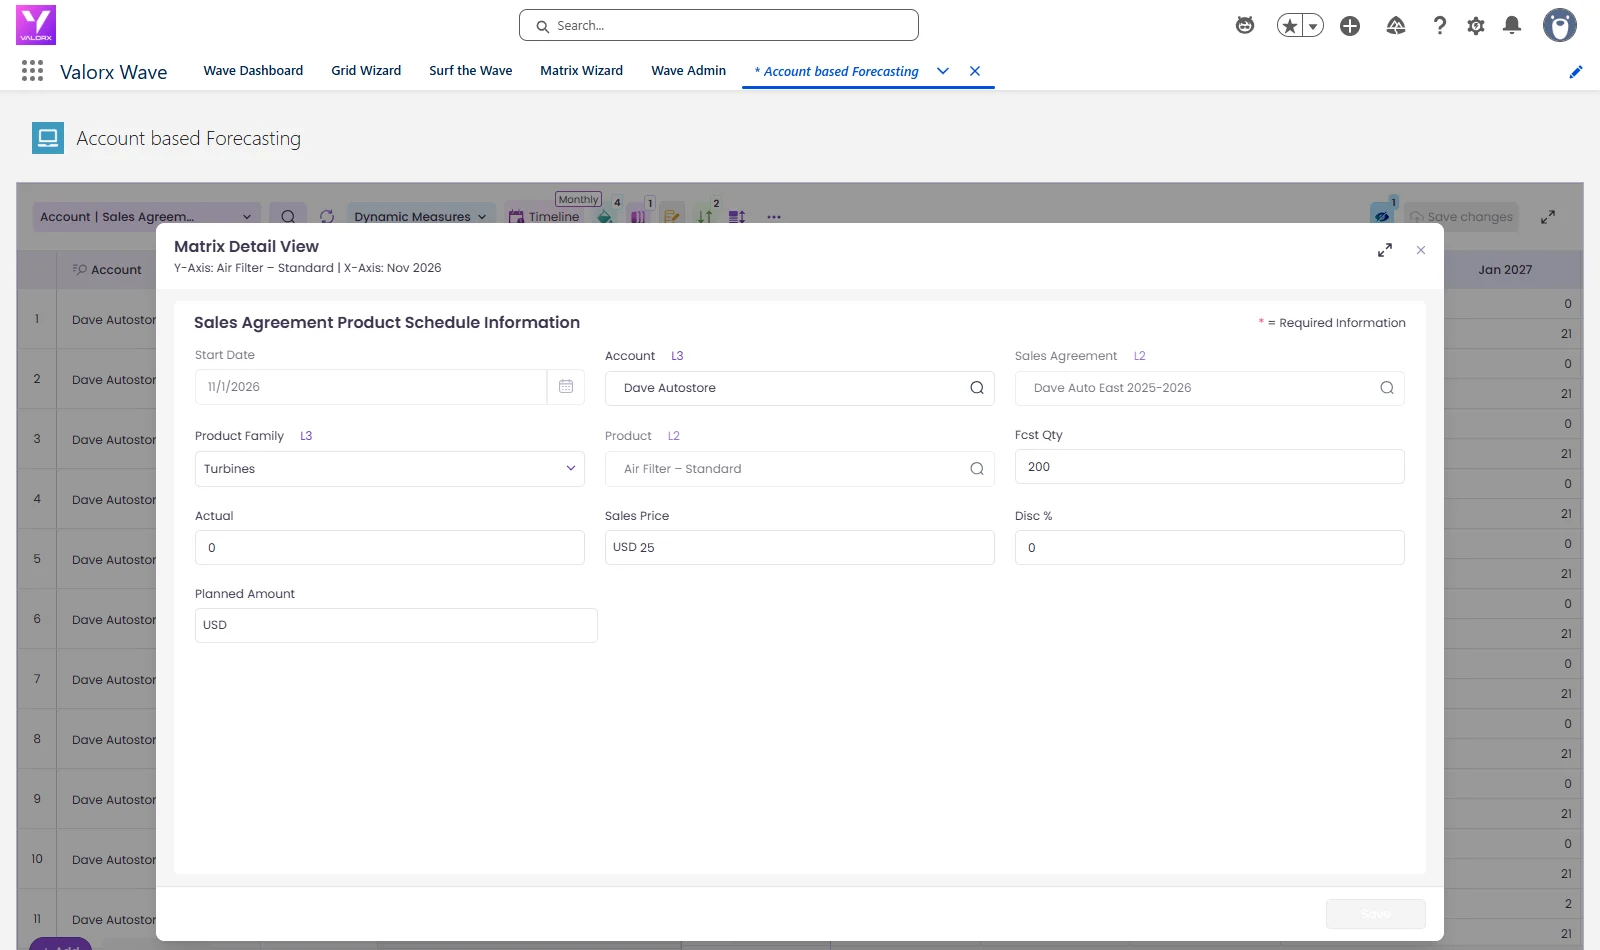1600x950 pixels.
Task: Switch to Grid Wizard tab
Action: tap(366, 71)
